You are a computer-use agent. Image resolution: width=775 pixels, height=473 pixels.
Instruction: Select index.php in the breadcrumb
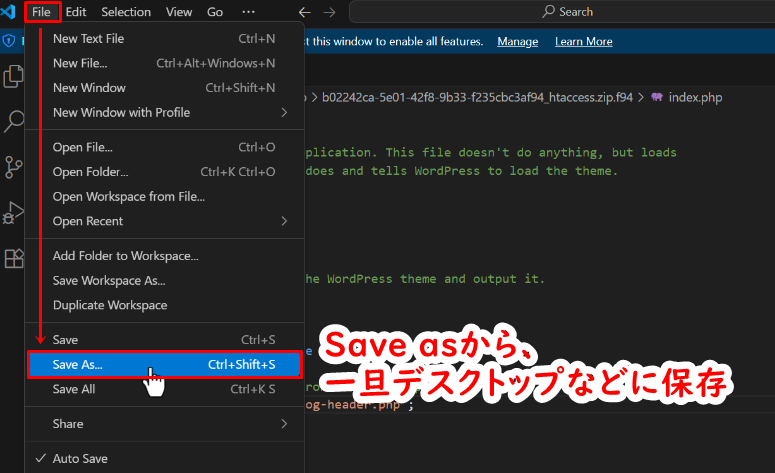pos(694,97)
